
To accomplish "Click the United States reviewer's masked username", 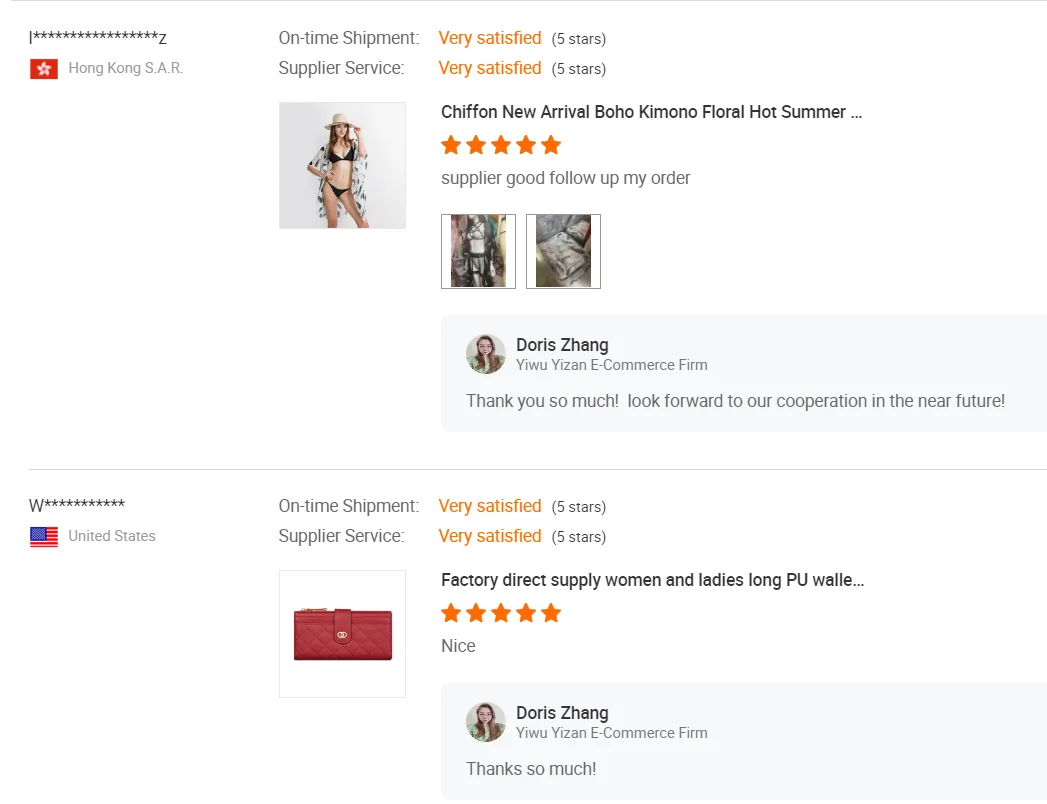I will tap(77, 506).
